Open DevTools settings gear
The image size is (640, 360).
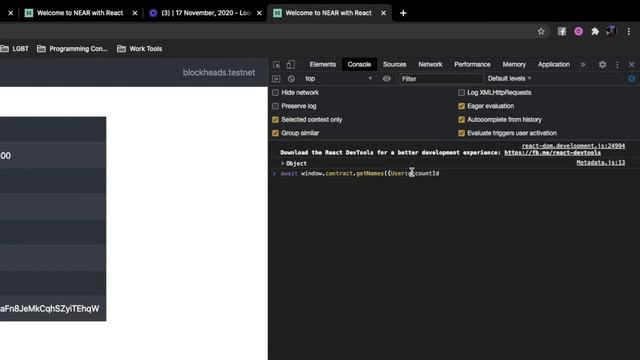(x=602, y=64)
